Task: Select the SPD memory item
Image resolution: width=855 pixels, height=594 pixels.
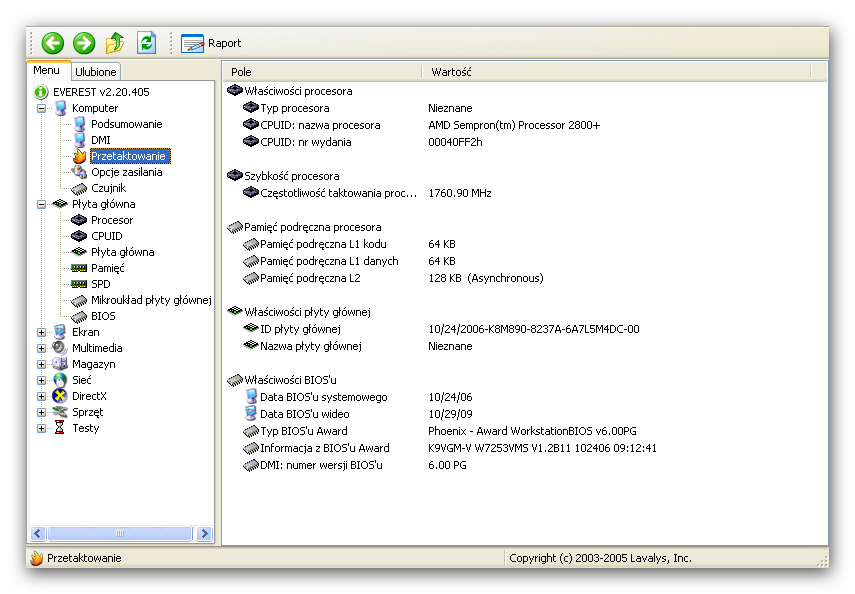Action: point(100,284)
